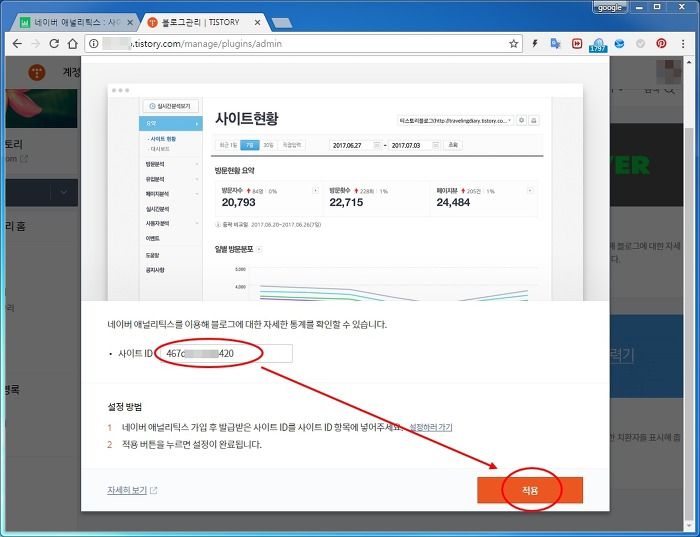Click the analytics preview screenshot image
The width and height of the screenshot is (700, 537).
(345, 192)
